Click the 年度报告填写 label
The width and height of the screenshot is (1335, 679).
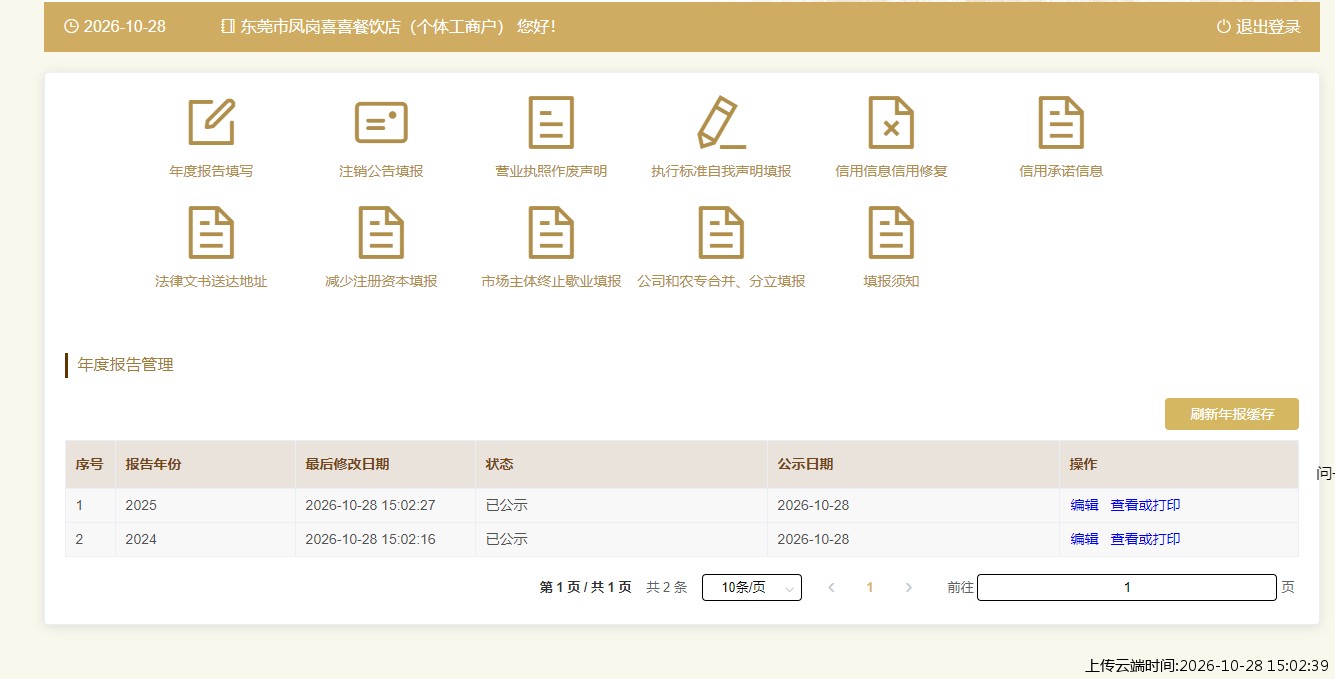tap(211, 171)
